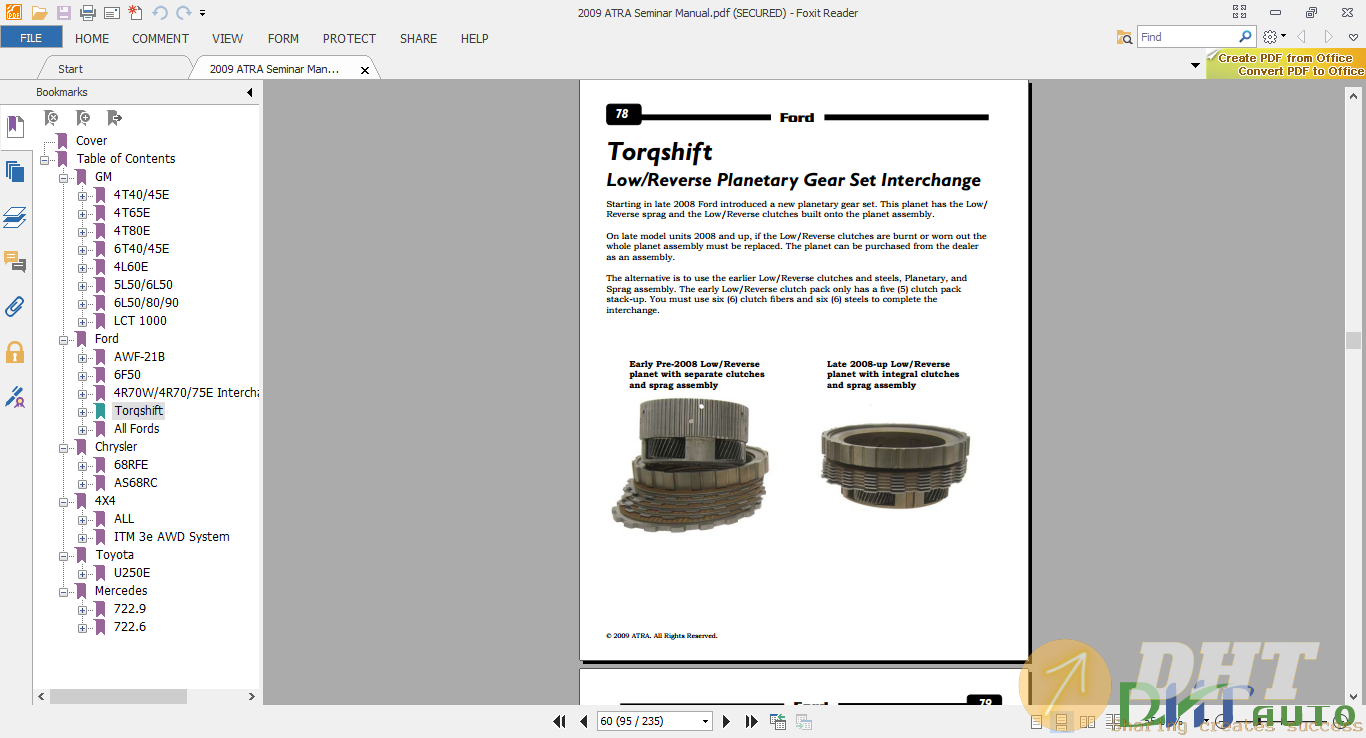Image resolution: width=1366 pixels, height=738 pixels.
Task: Select the AWF-21B bookmark
Action: point(139,357)
